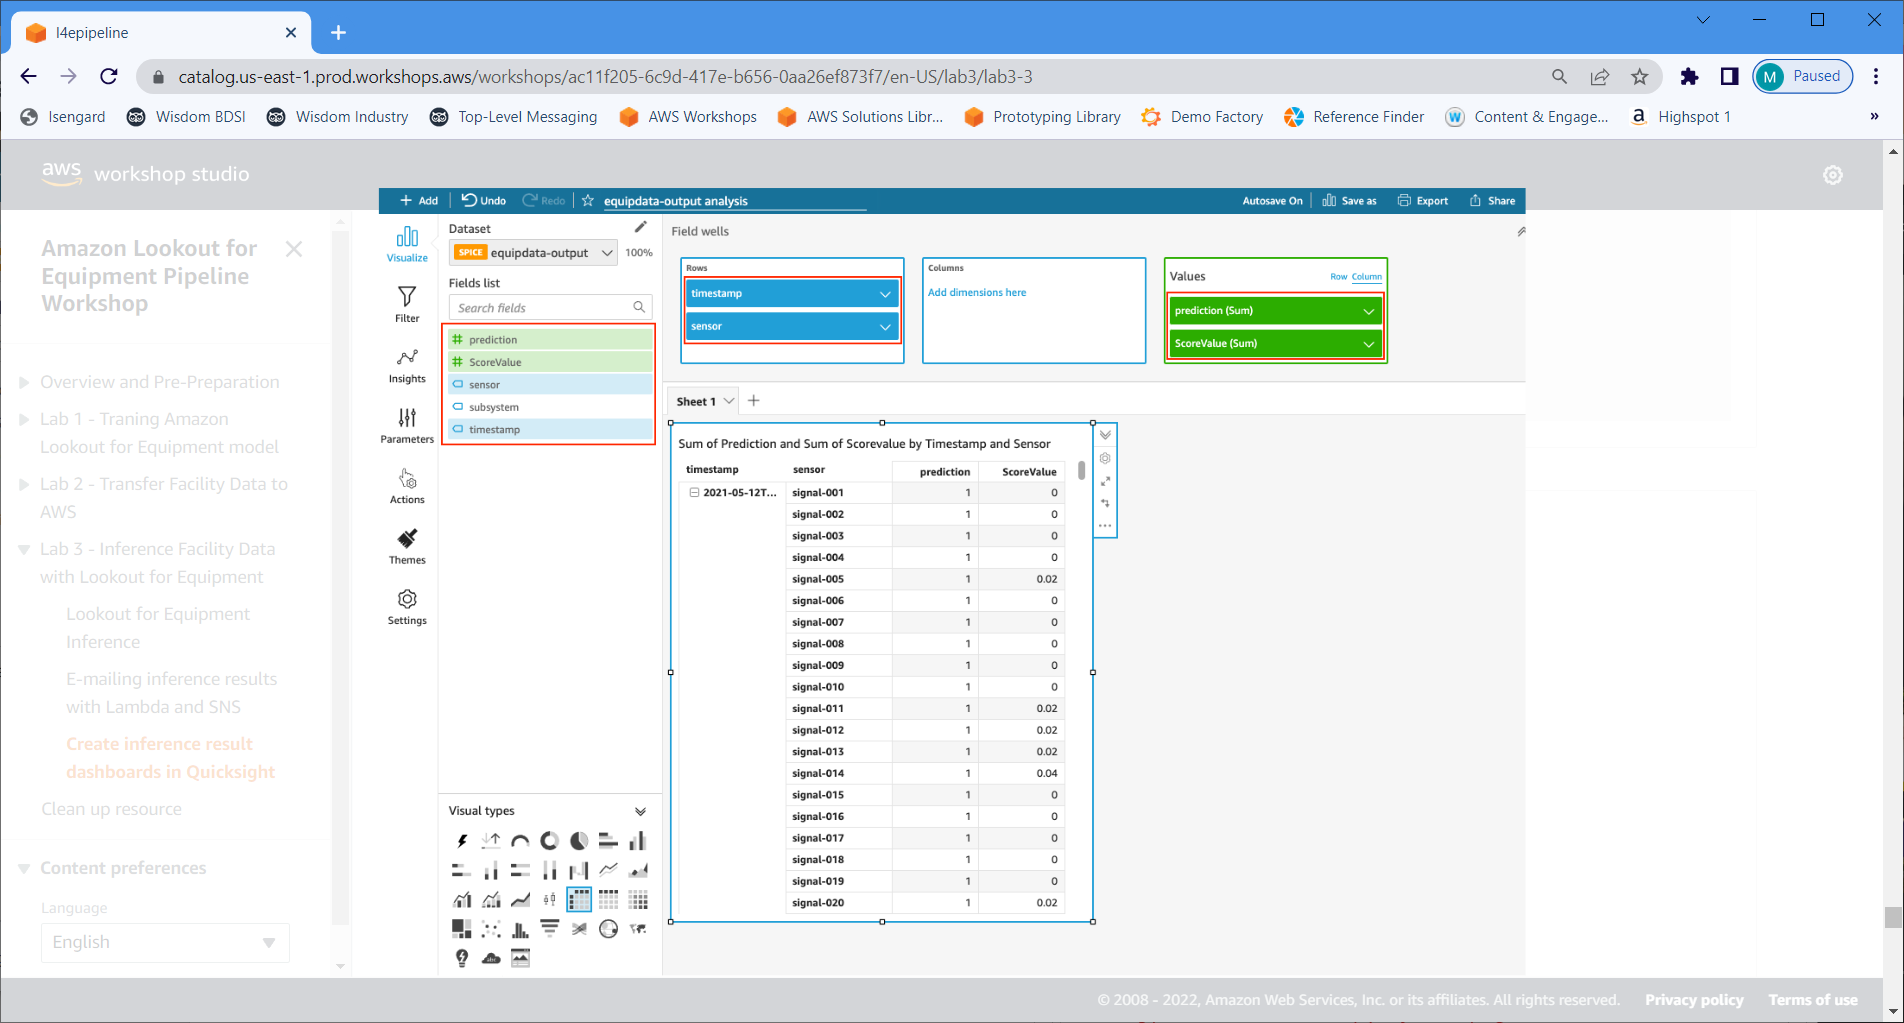1904x1023 pixels.
Task: Maximize the pivot table visual
Action: click(x=1105, y=481)
